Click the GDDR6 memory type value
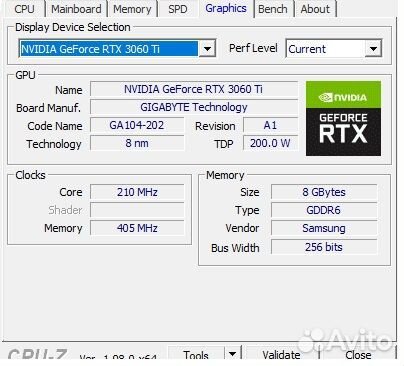 tap(324, 210)
